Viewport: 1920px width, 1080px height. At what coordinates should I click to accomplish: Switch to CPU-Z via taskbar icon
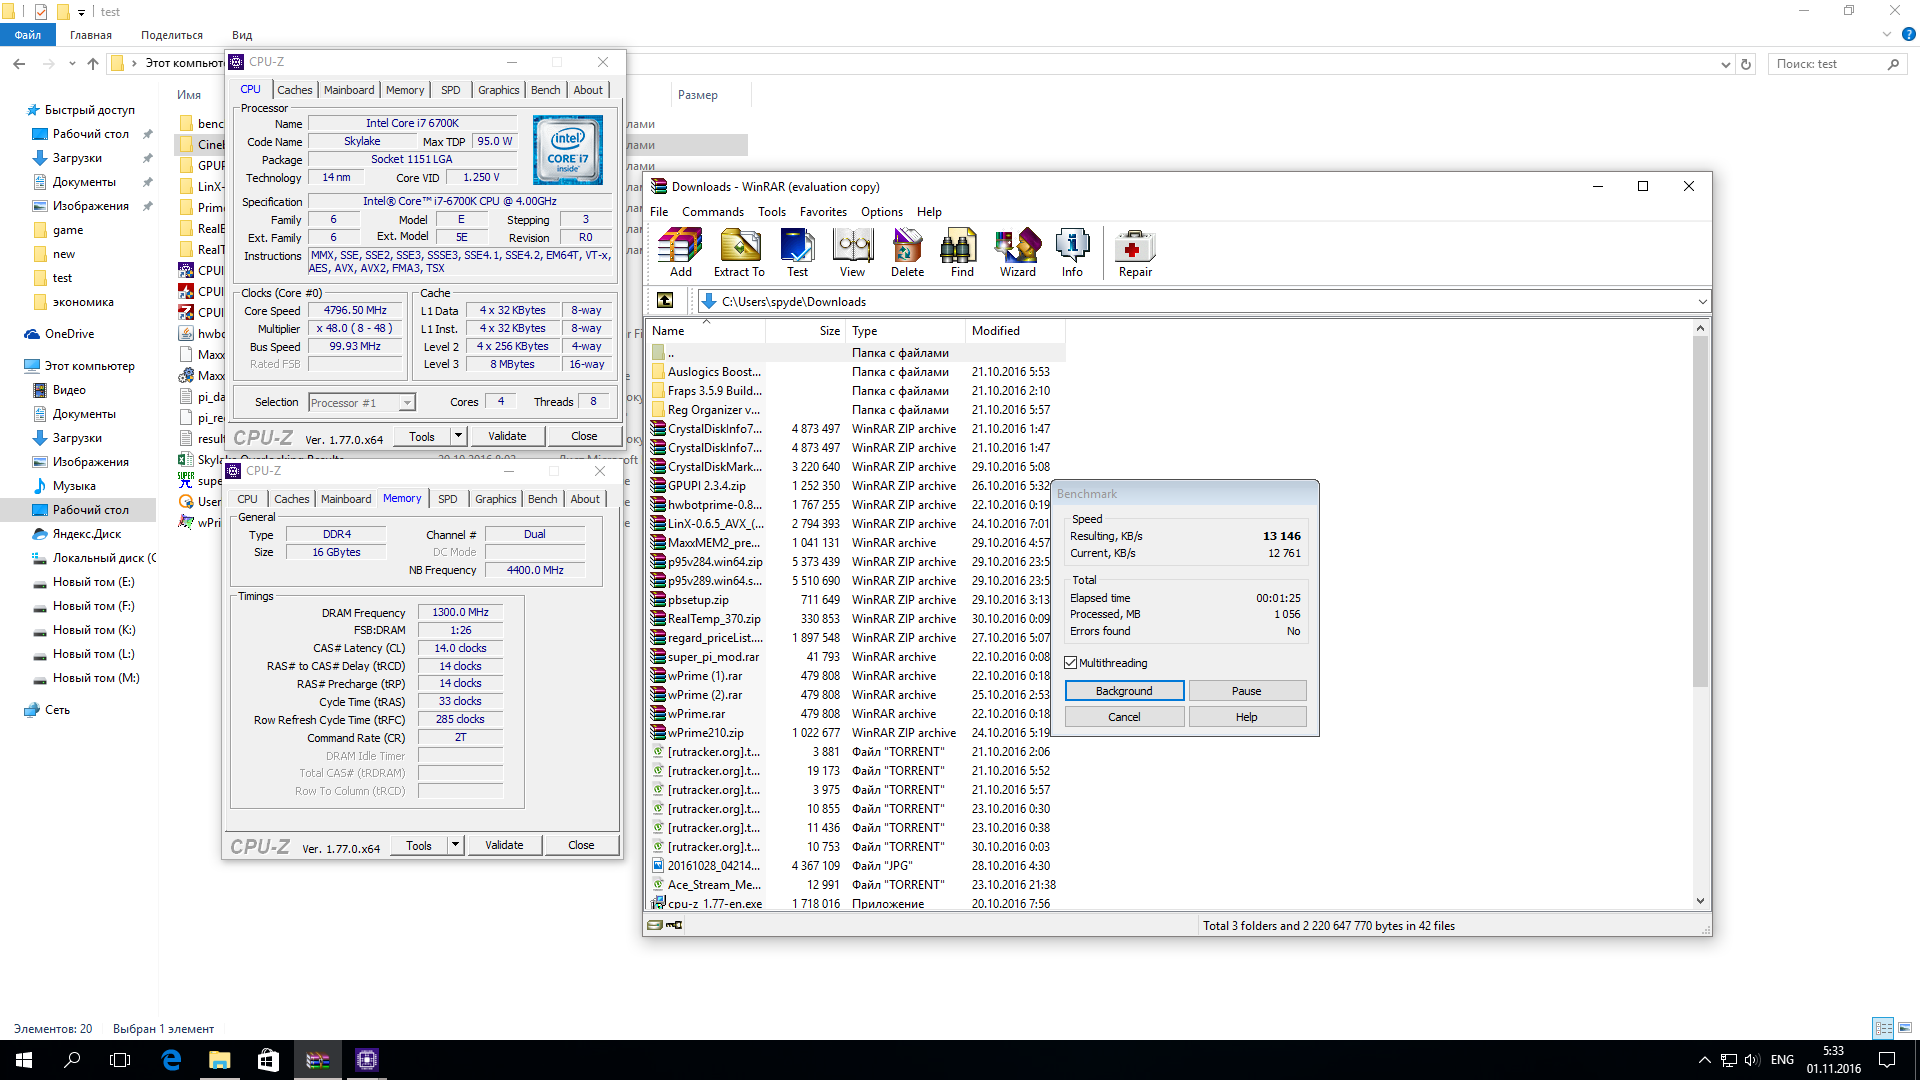point(366,1060)
